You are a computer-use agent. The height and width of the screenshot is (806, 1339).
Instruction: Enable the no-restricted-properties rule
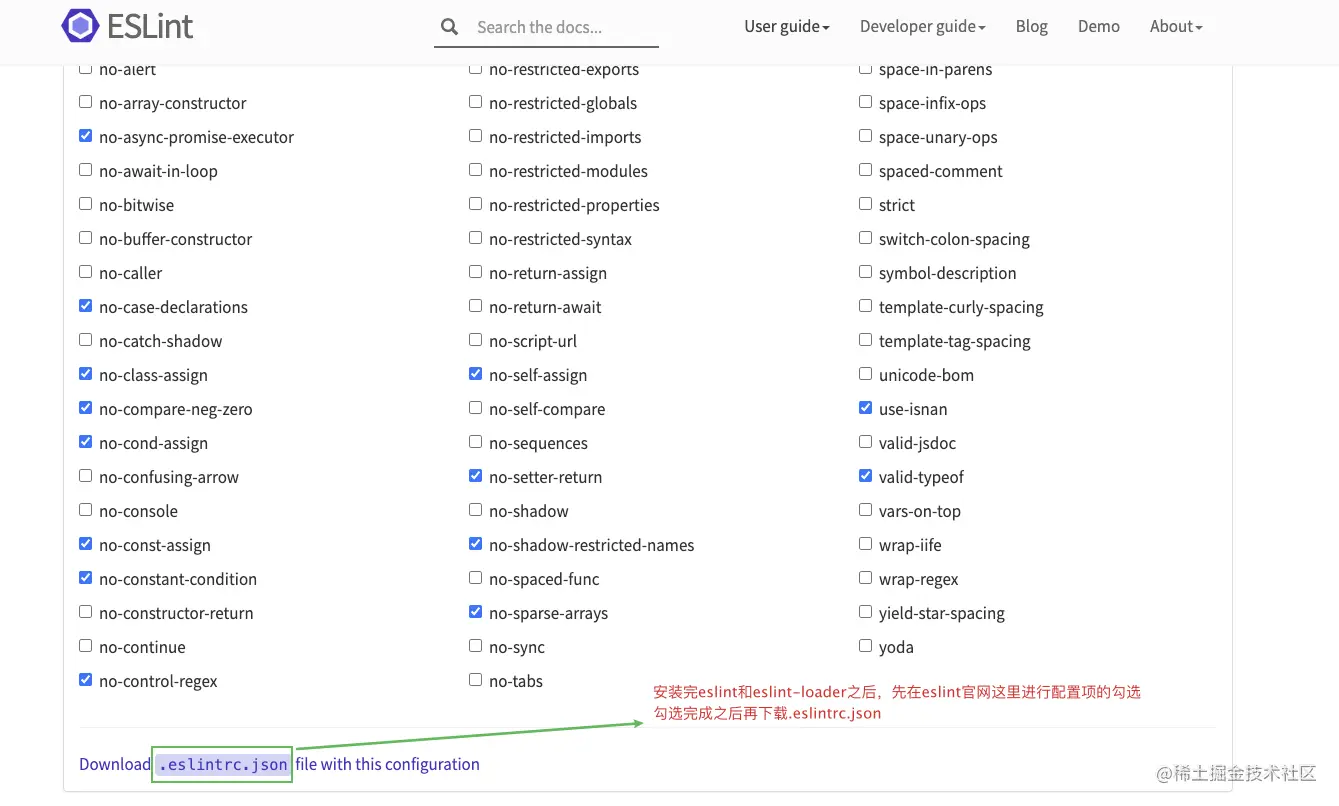click(x=475, y=204)
